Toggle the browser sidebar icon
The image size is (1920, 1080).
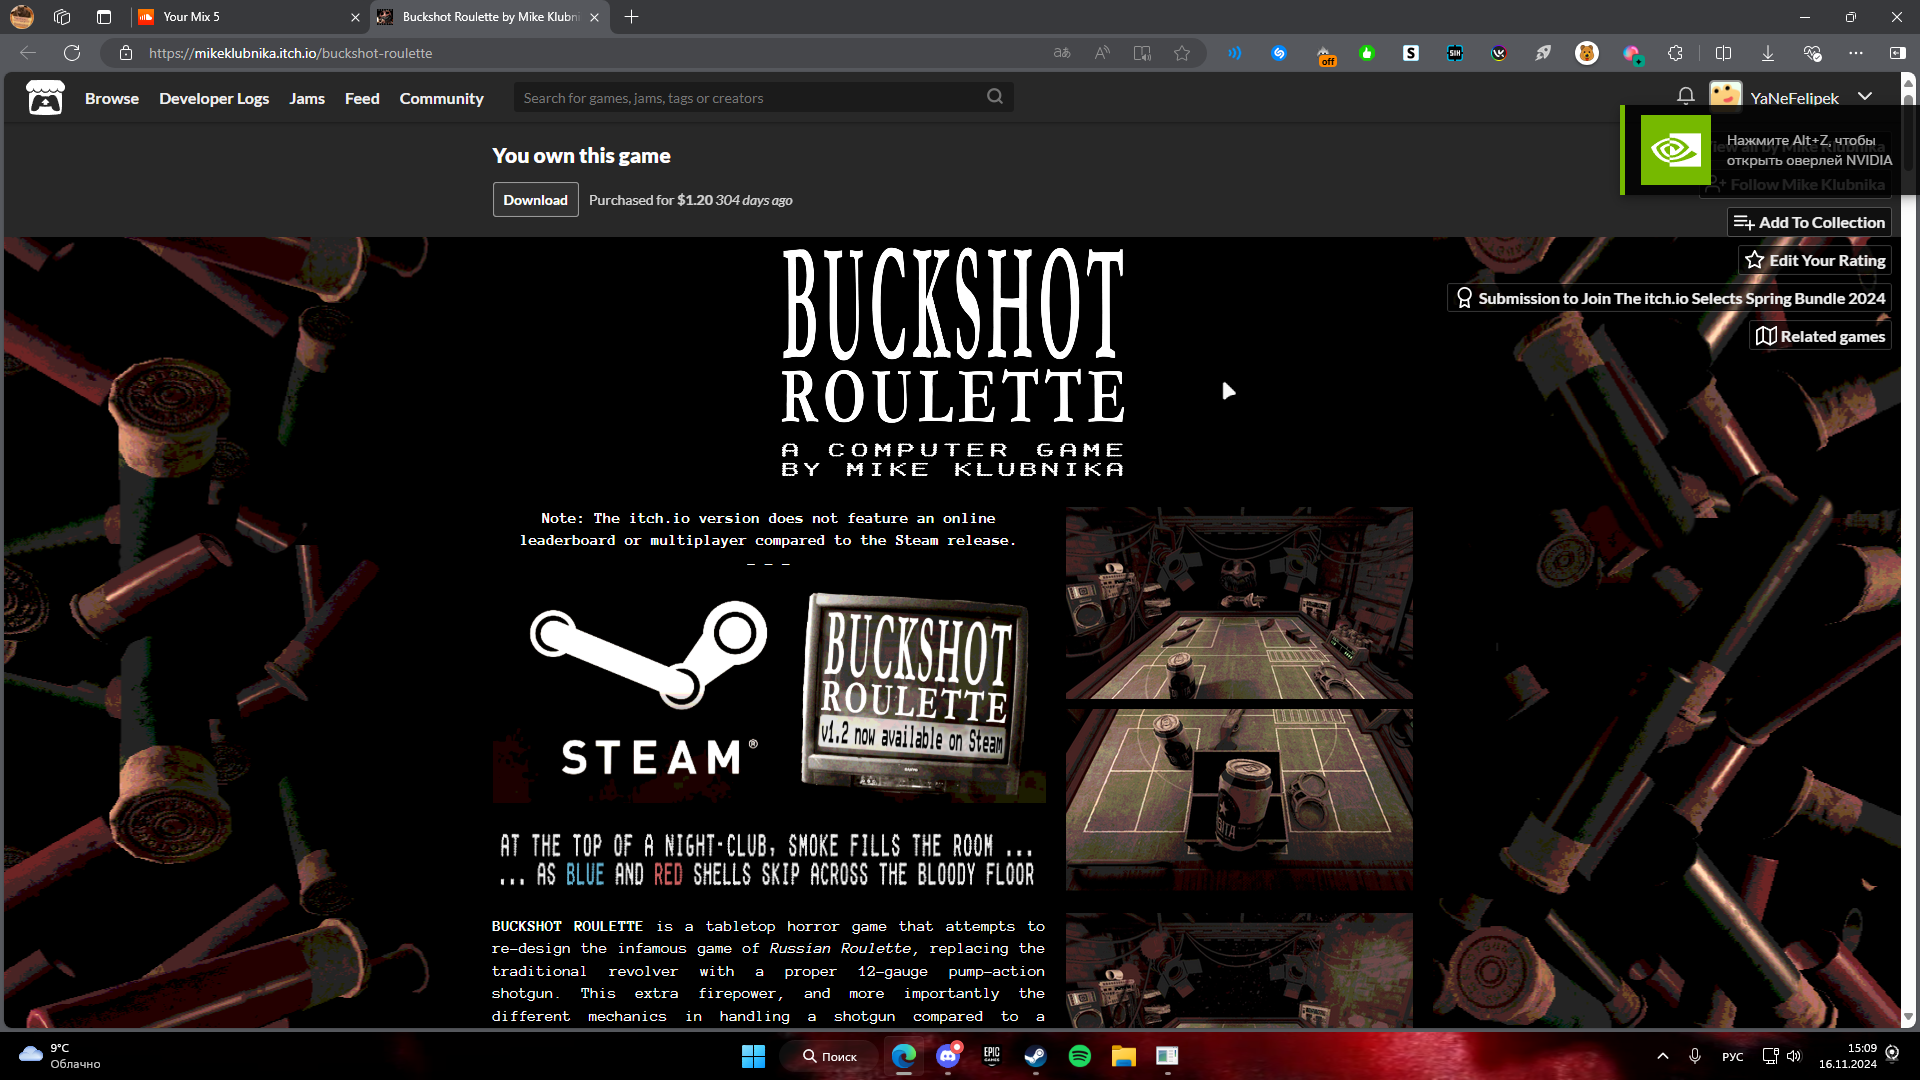(x=1897, y=53)
